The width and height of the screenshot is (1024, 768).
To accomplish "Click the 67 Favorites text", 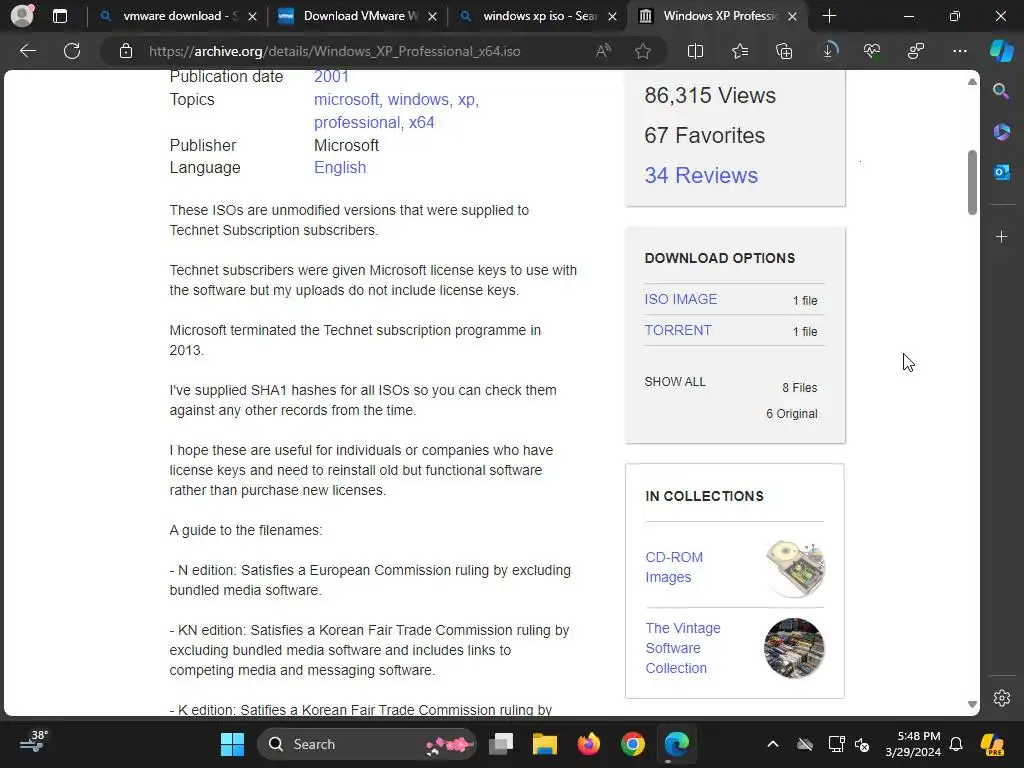I will (x=704, y=135).
